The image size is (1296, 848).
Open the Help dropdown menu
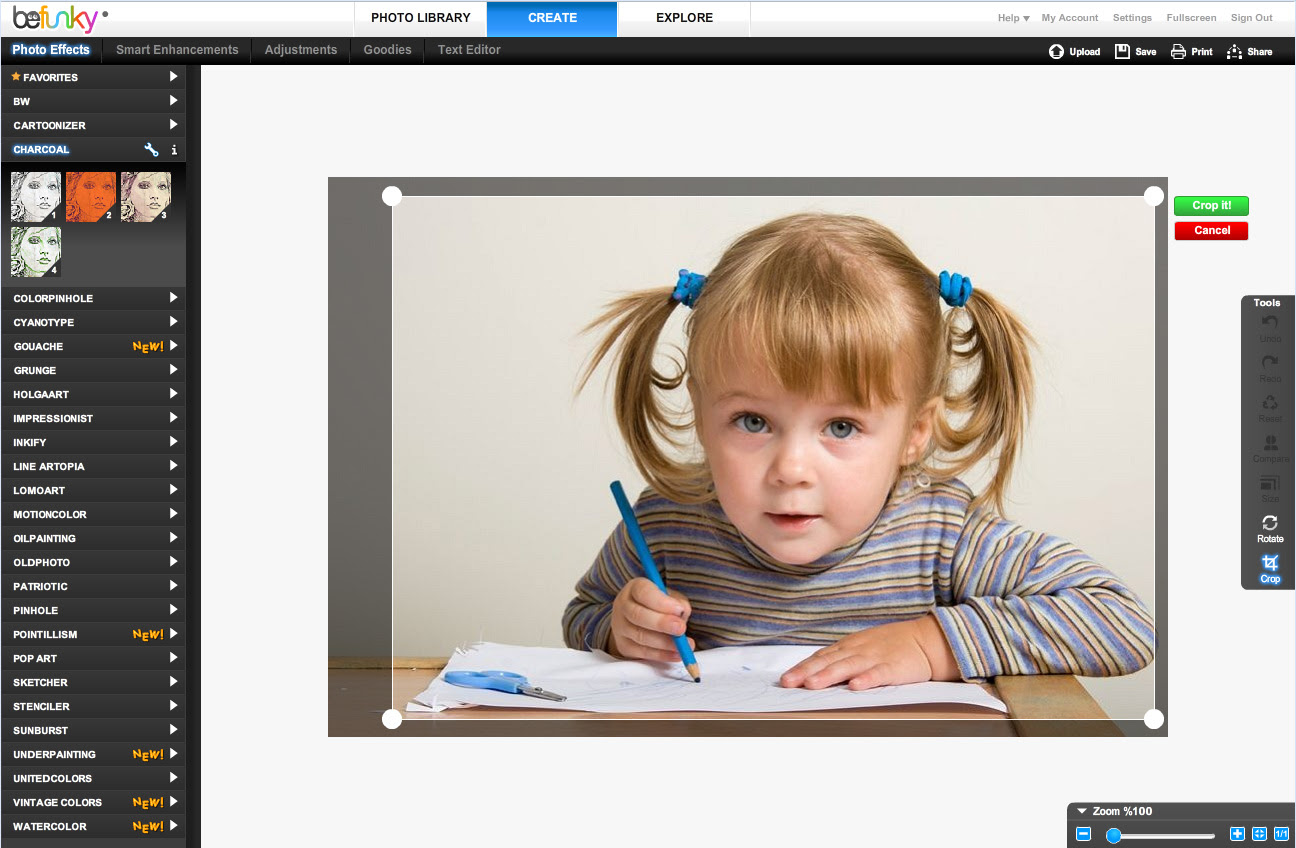click(1013, 18)
